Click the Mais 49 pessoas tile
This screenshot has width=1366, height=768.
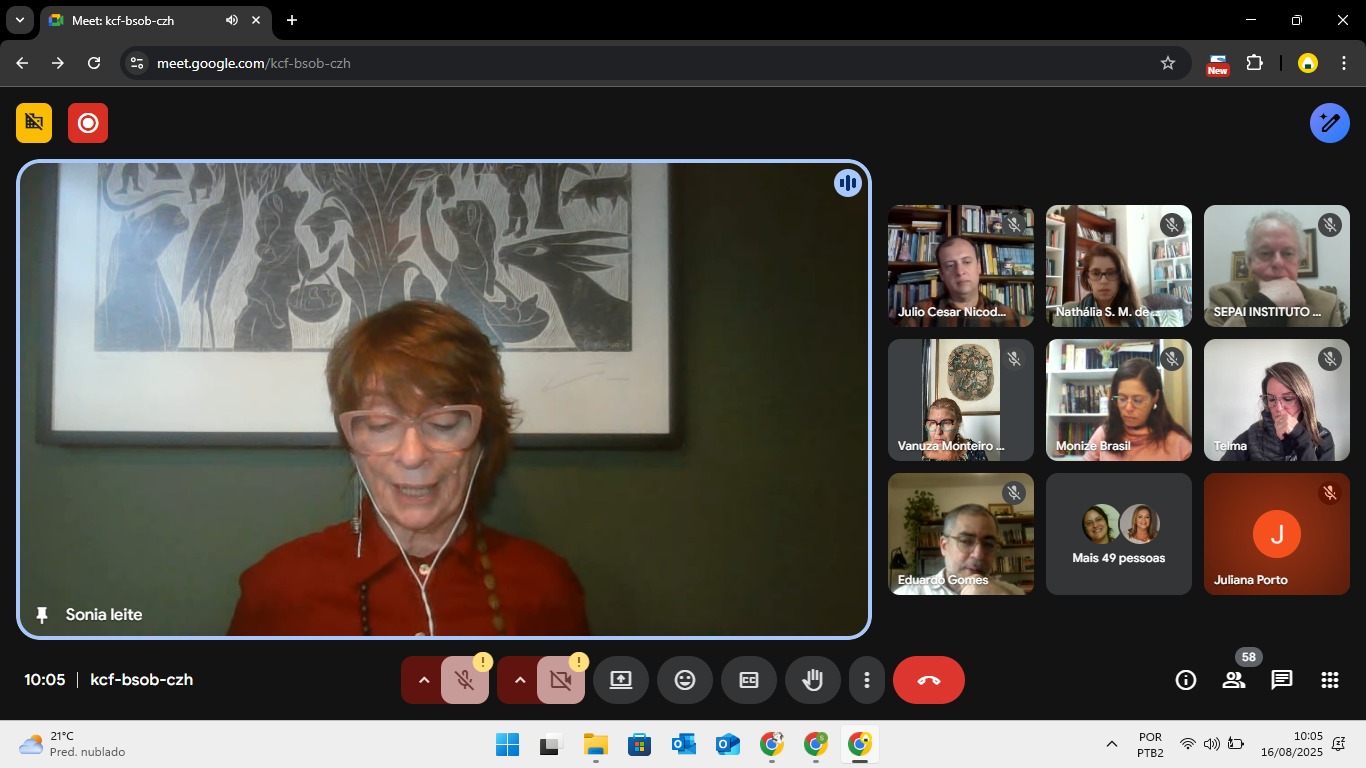(1118, 534)
